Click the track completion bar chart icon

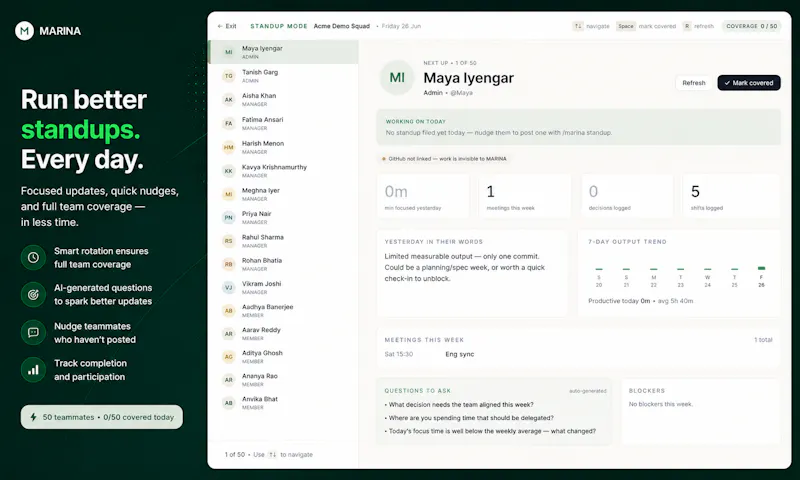33,370
